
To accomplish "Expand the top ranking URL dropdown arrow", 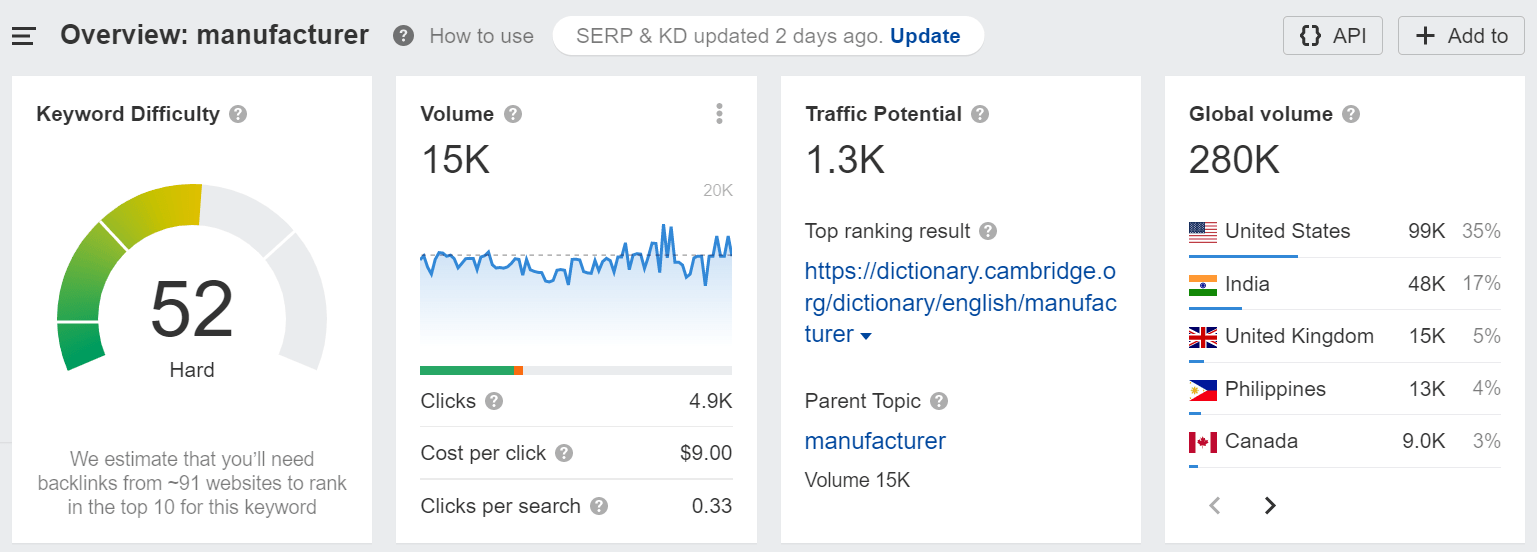I will tap(866, 336).
